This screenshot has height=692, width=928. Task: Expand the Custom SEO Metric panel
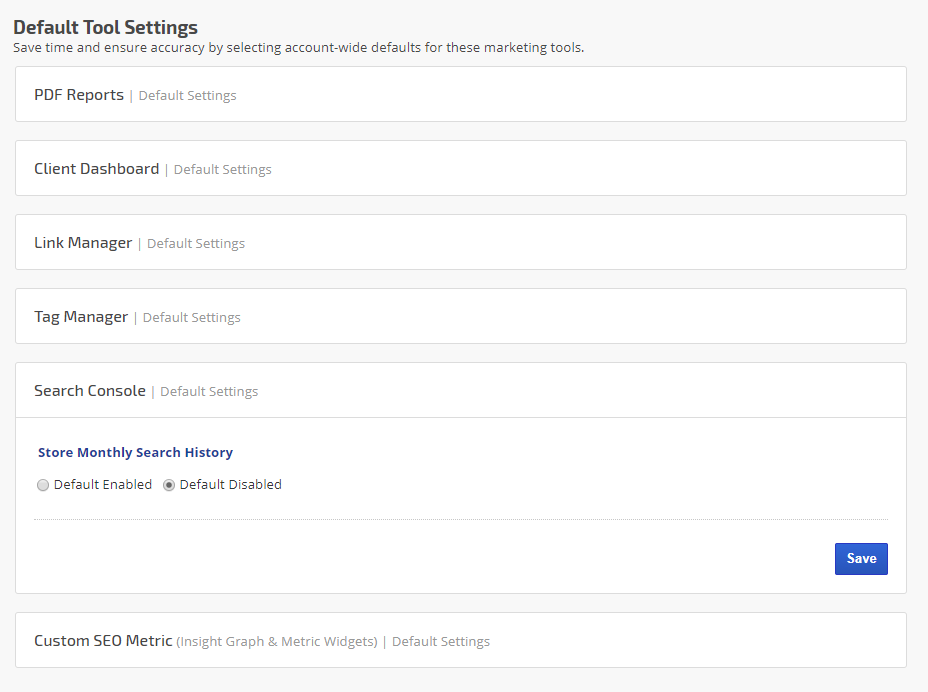click(x=103, y=641)
